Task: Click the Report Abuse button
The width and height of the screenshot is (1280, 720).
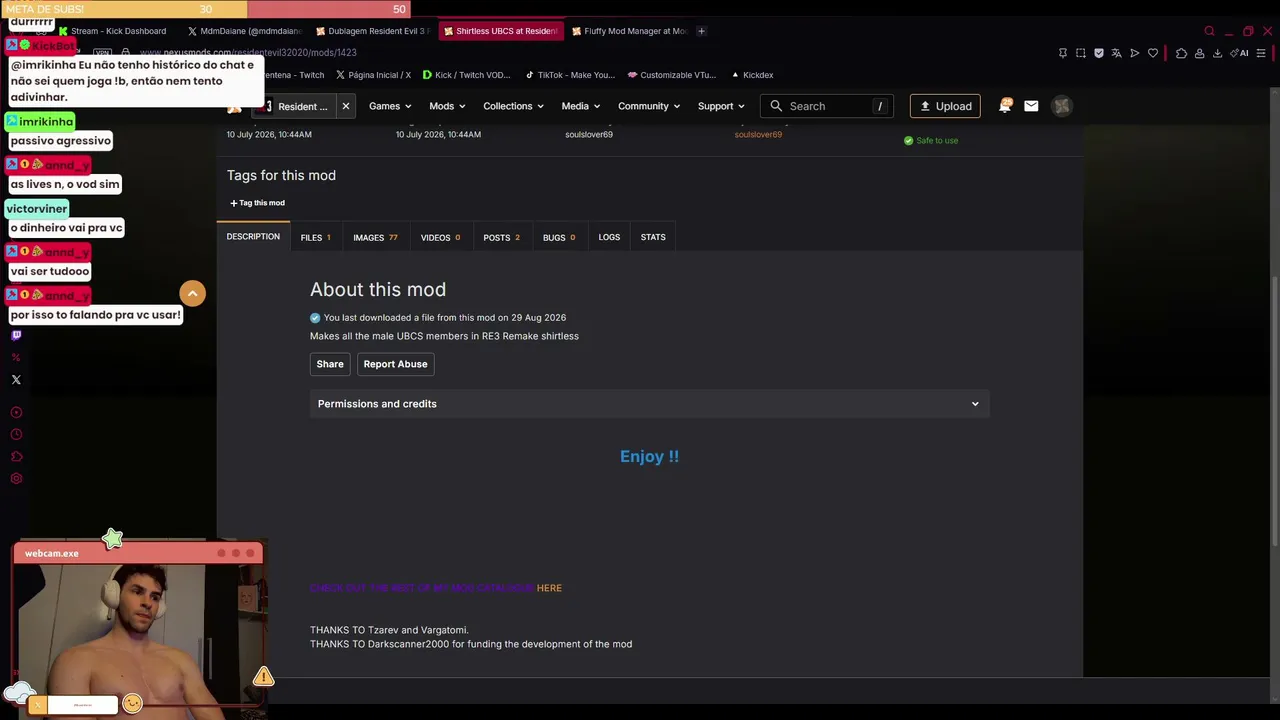Action: 395,364
